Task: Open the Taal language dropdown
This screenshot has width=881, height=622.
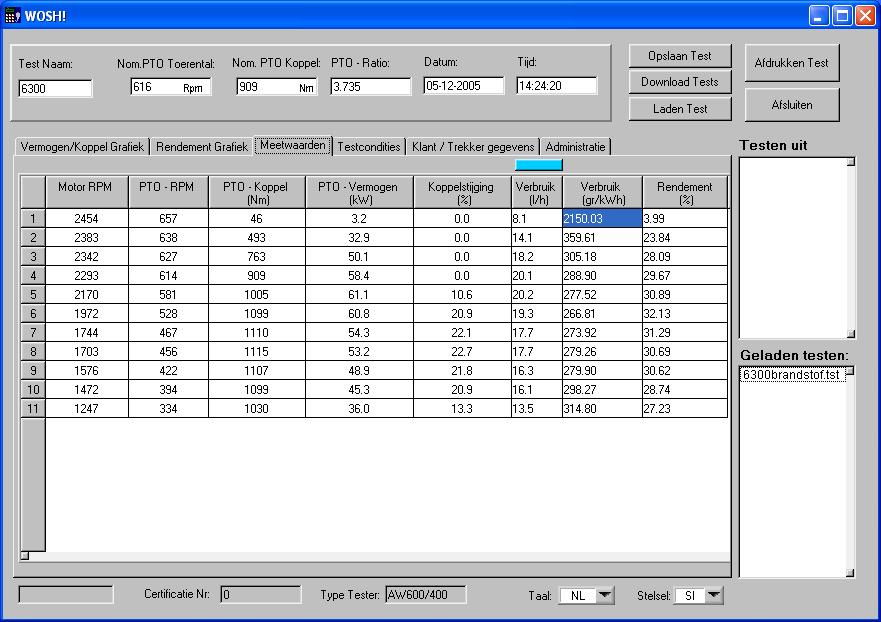Action: 605,595
